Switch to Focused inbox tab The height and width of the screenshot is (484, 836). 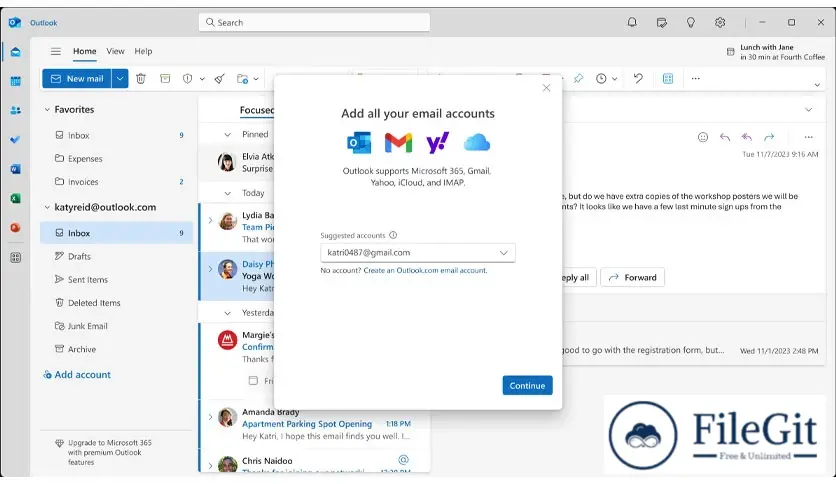point(257,110)
